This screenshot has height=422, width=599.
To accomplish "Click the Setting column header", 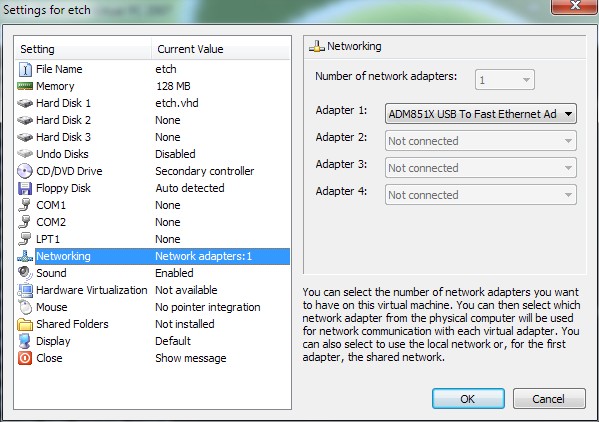I will click(x=83, y=49).
